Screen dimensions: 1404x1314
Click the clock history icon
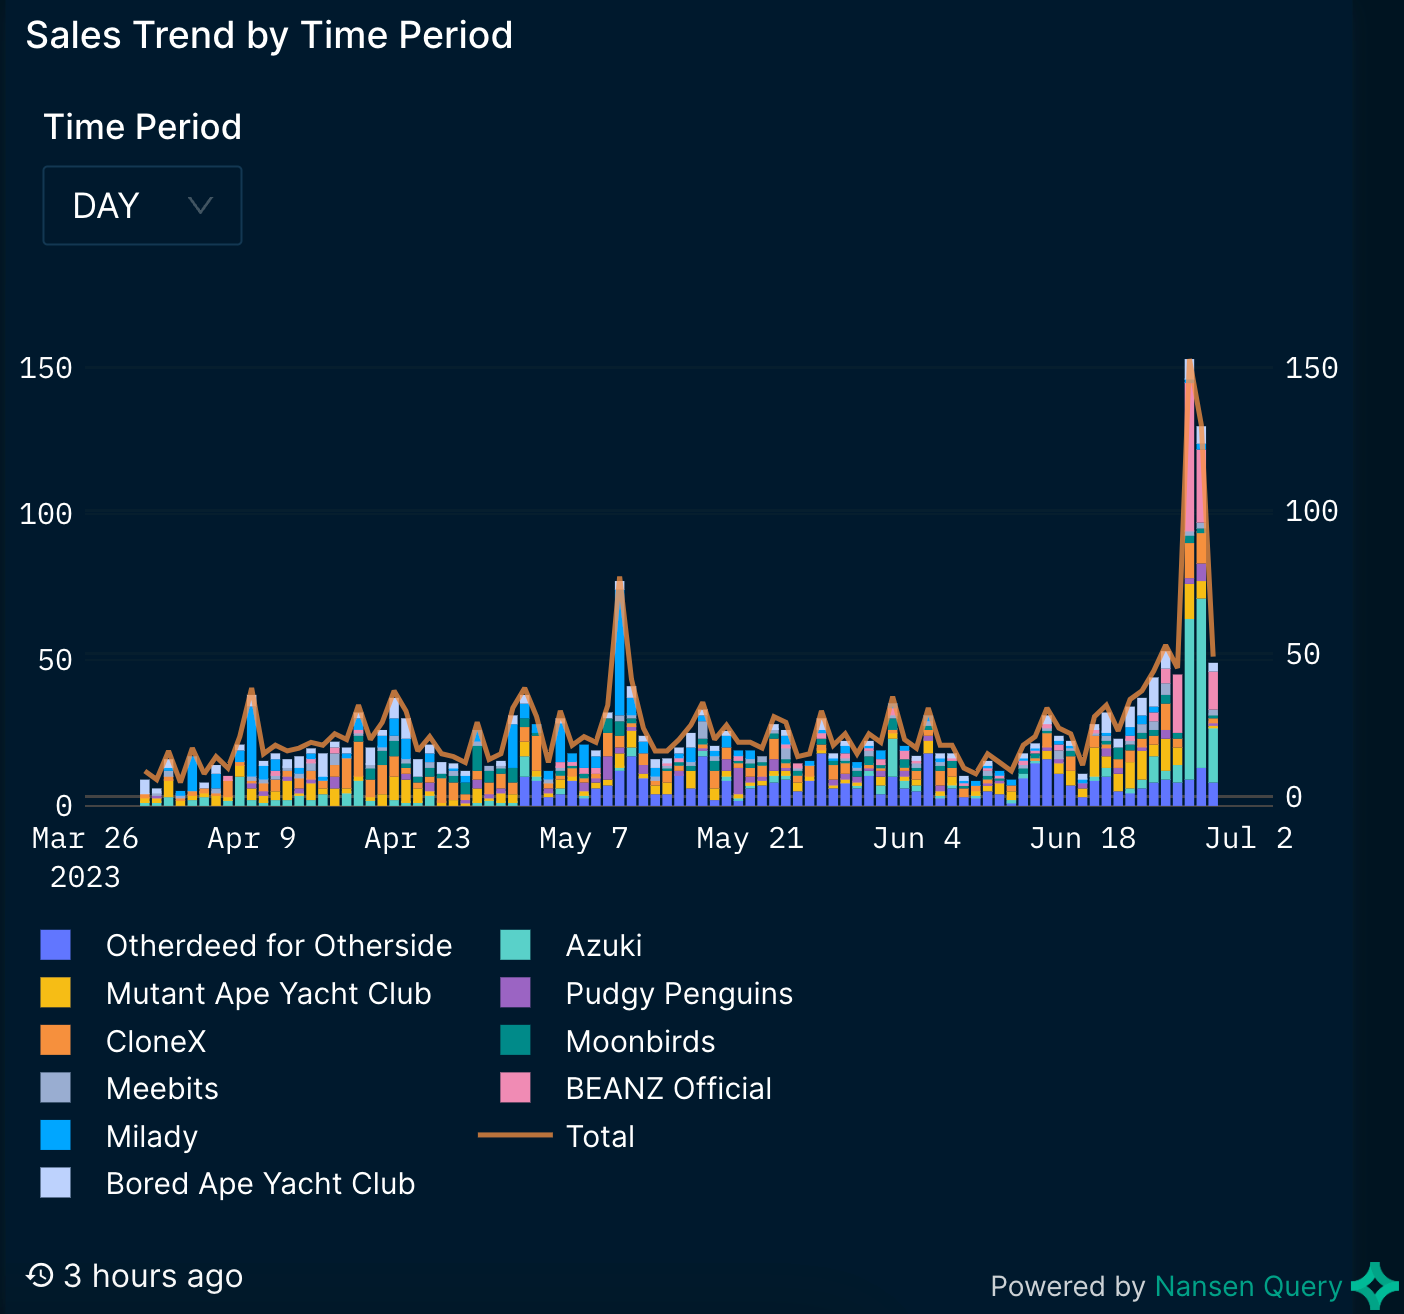pyautogui.click(x=40, y=1275)
